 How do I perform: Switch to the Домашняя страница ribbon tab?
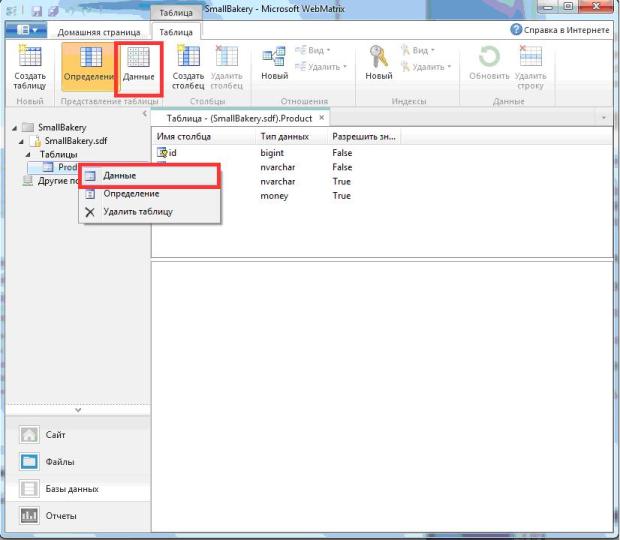pos(99,32)
